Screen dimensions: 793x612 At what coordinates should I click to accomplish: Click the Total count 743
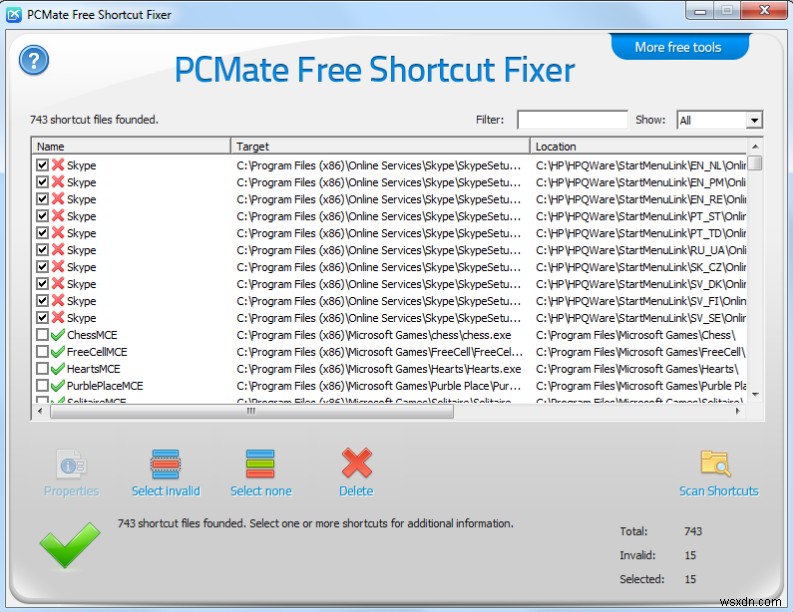click(x=693, y=531)
